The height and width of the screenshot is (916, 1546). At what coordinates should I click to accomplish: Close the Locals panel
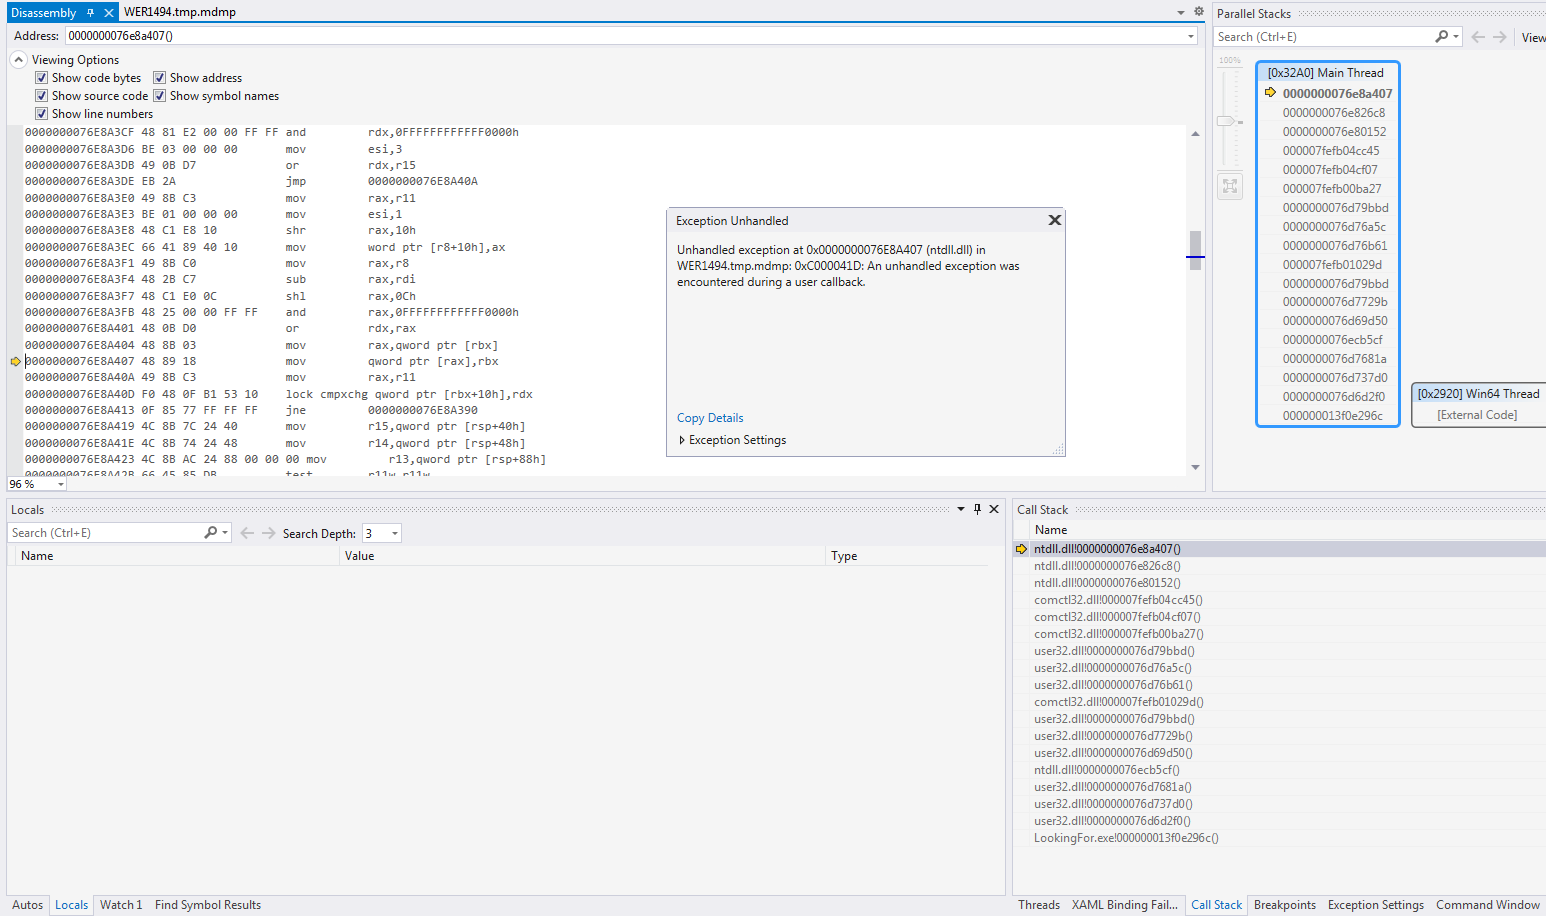pyautogui.click(x=994, y=509)
